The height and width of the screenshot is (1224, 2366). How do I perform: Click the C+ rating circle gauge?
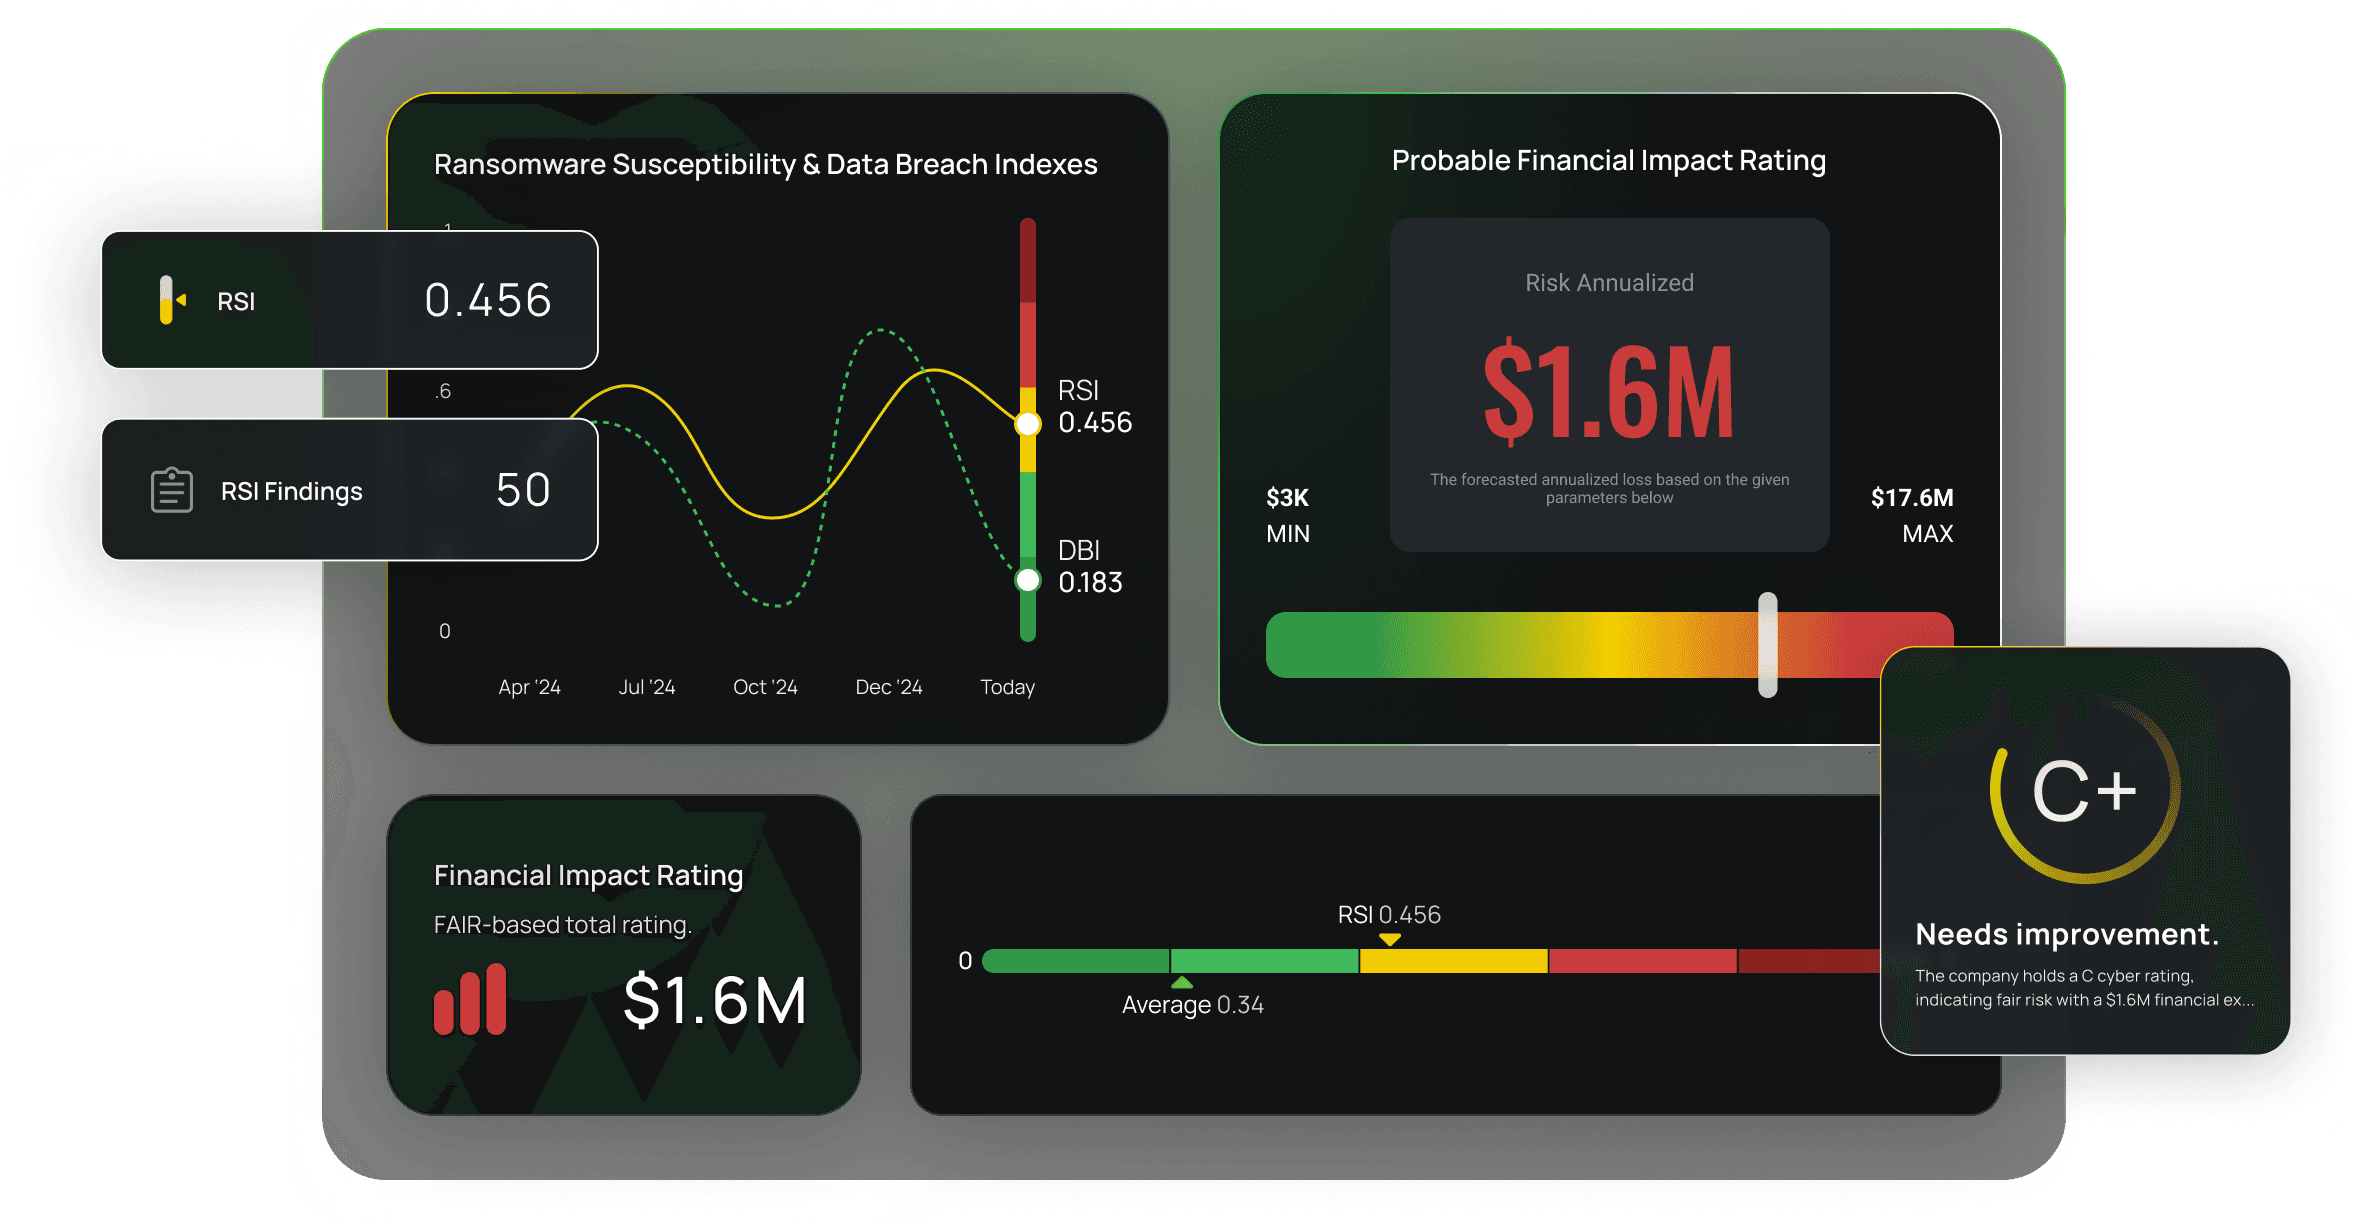pos(2084,790)
